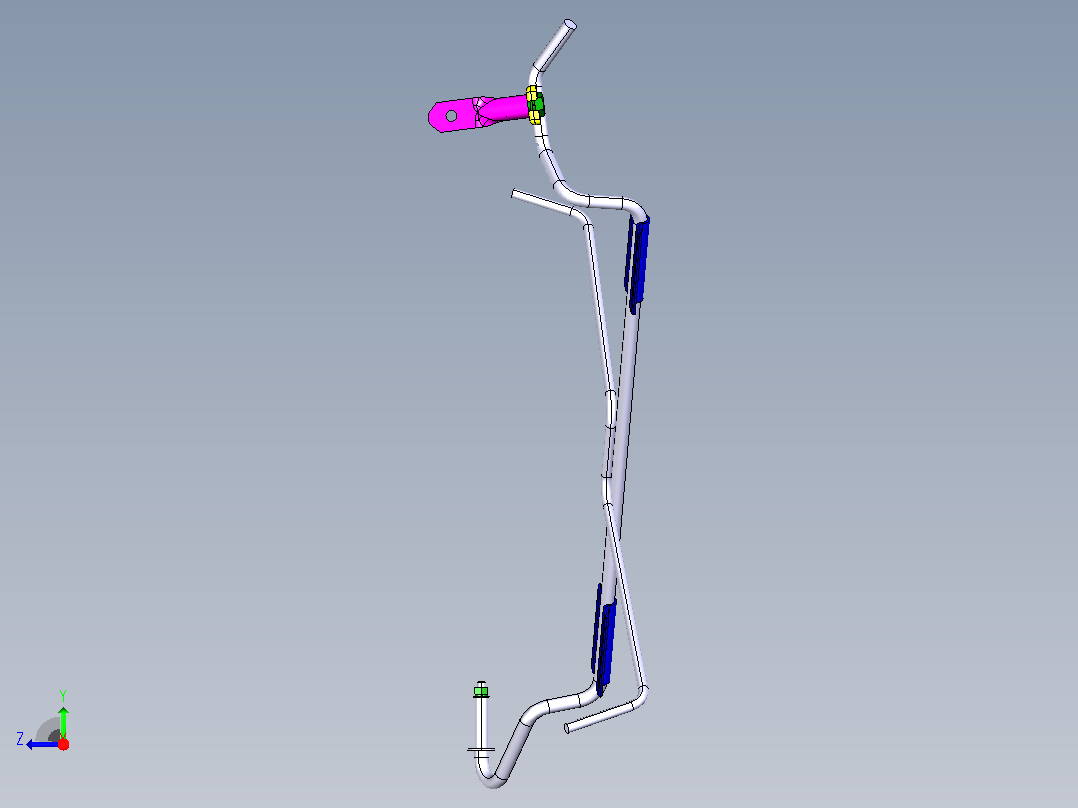The width and height of the screenshot is (1078, 808).
Task: Click the blue Z axis arrow of the triad
Action: pos(43,744)
